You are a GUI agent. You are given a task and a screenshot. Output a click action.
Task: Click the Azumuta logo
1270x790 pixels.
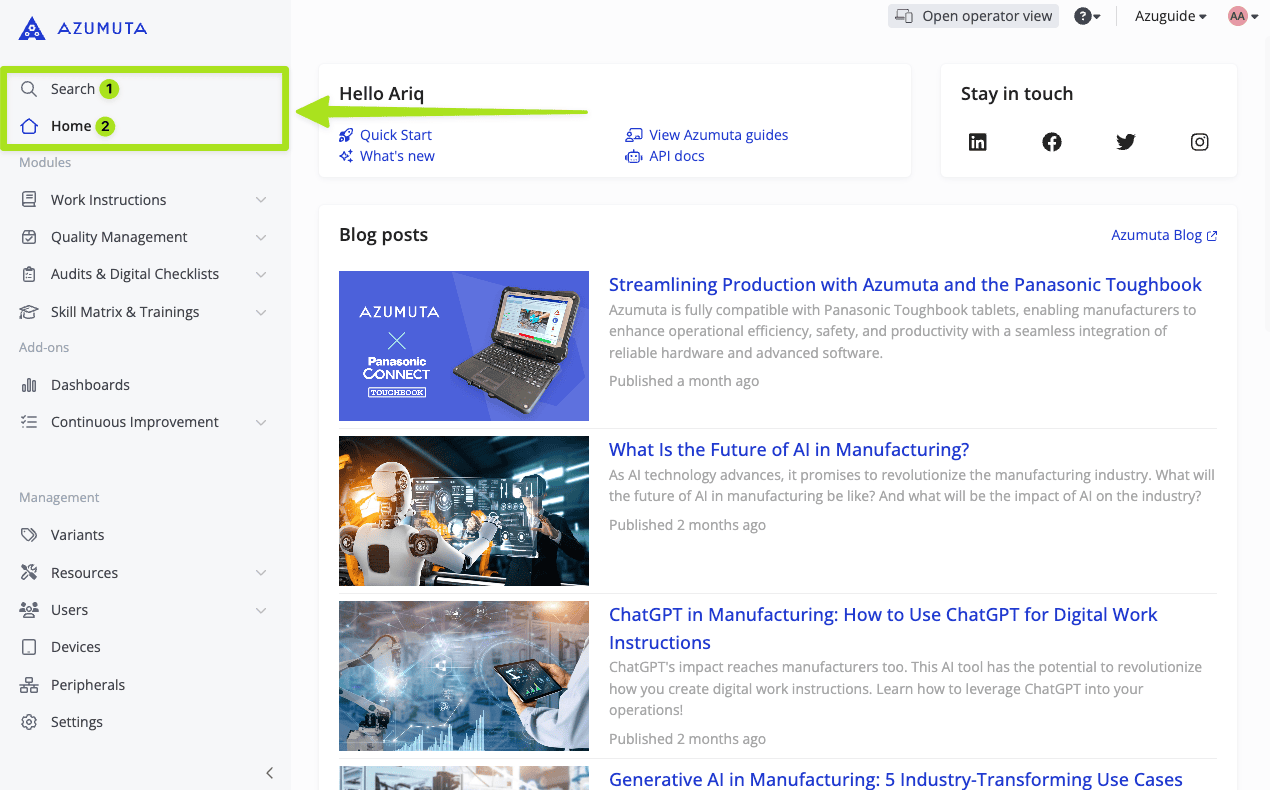click(x=83, y=28)
